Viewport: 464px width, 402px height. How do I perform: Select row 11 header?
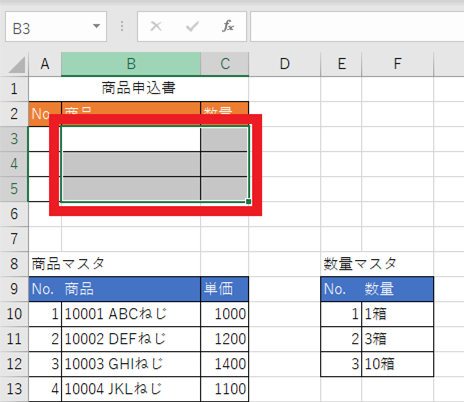[x=14, y=339]
